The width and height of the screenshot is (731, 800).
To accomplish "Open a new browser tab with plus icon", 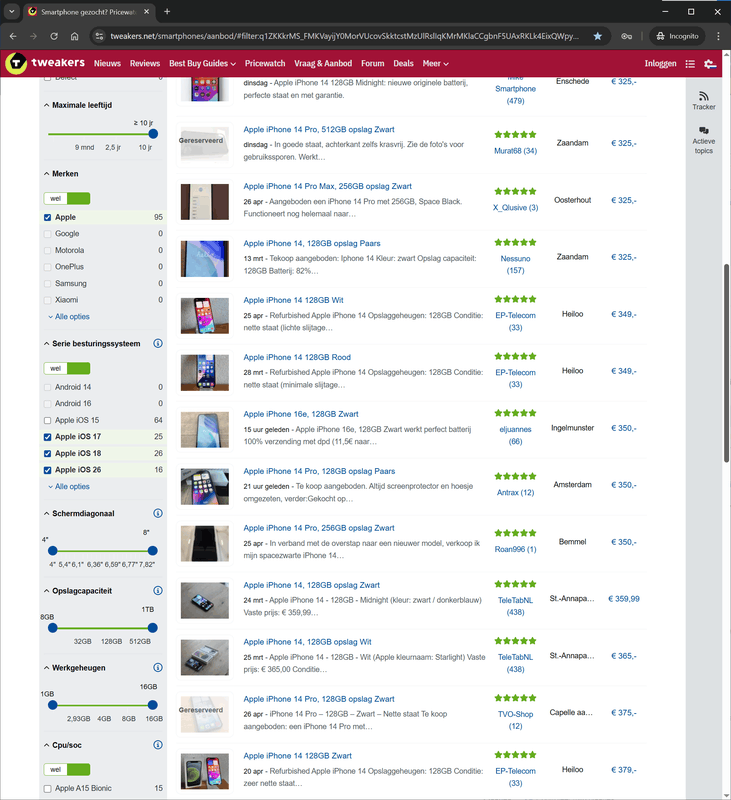I will pyautogui.click(x=167, y=11).
